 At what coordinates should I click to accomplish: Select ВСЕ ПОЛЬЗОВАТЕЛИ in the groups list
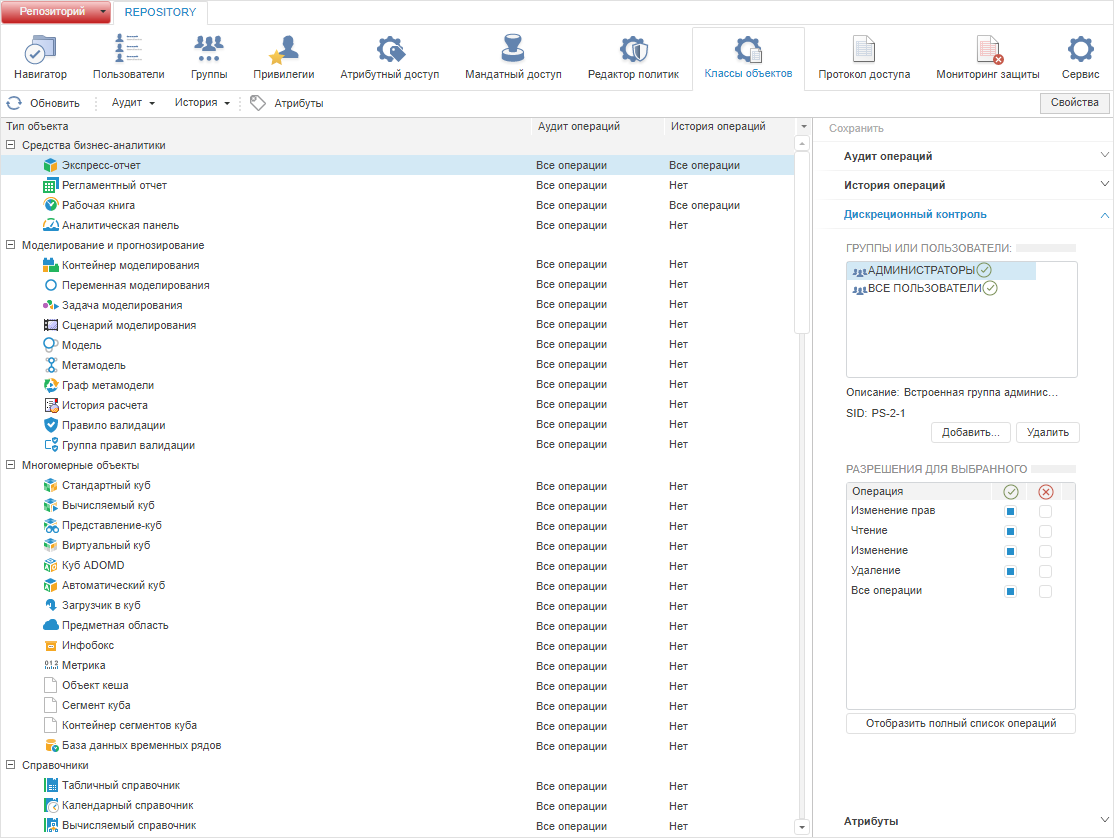coord(924,289)
